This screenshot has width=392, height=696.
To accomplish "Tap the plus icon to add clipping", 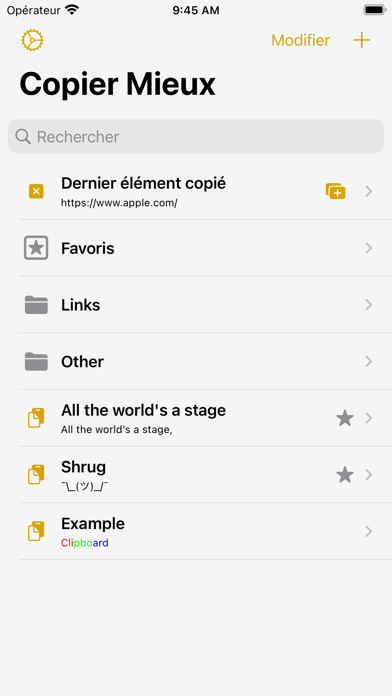I will tap(361, 40).
